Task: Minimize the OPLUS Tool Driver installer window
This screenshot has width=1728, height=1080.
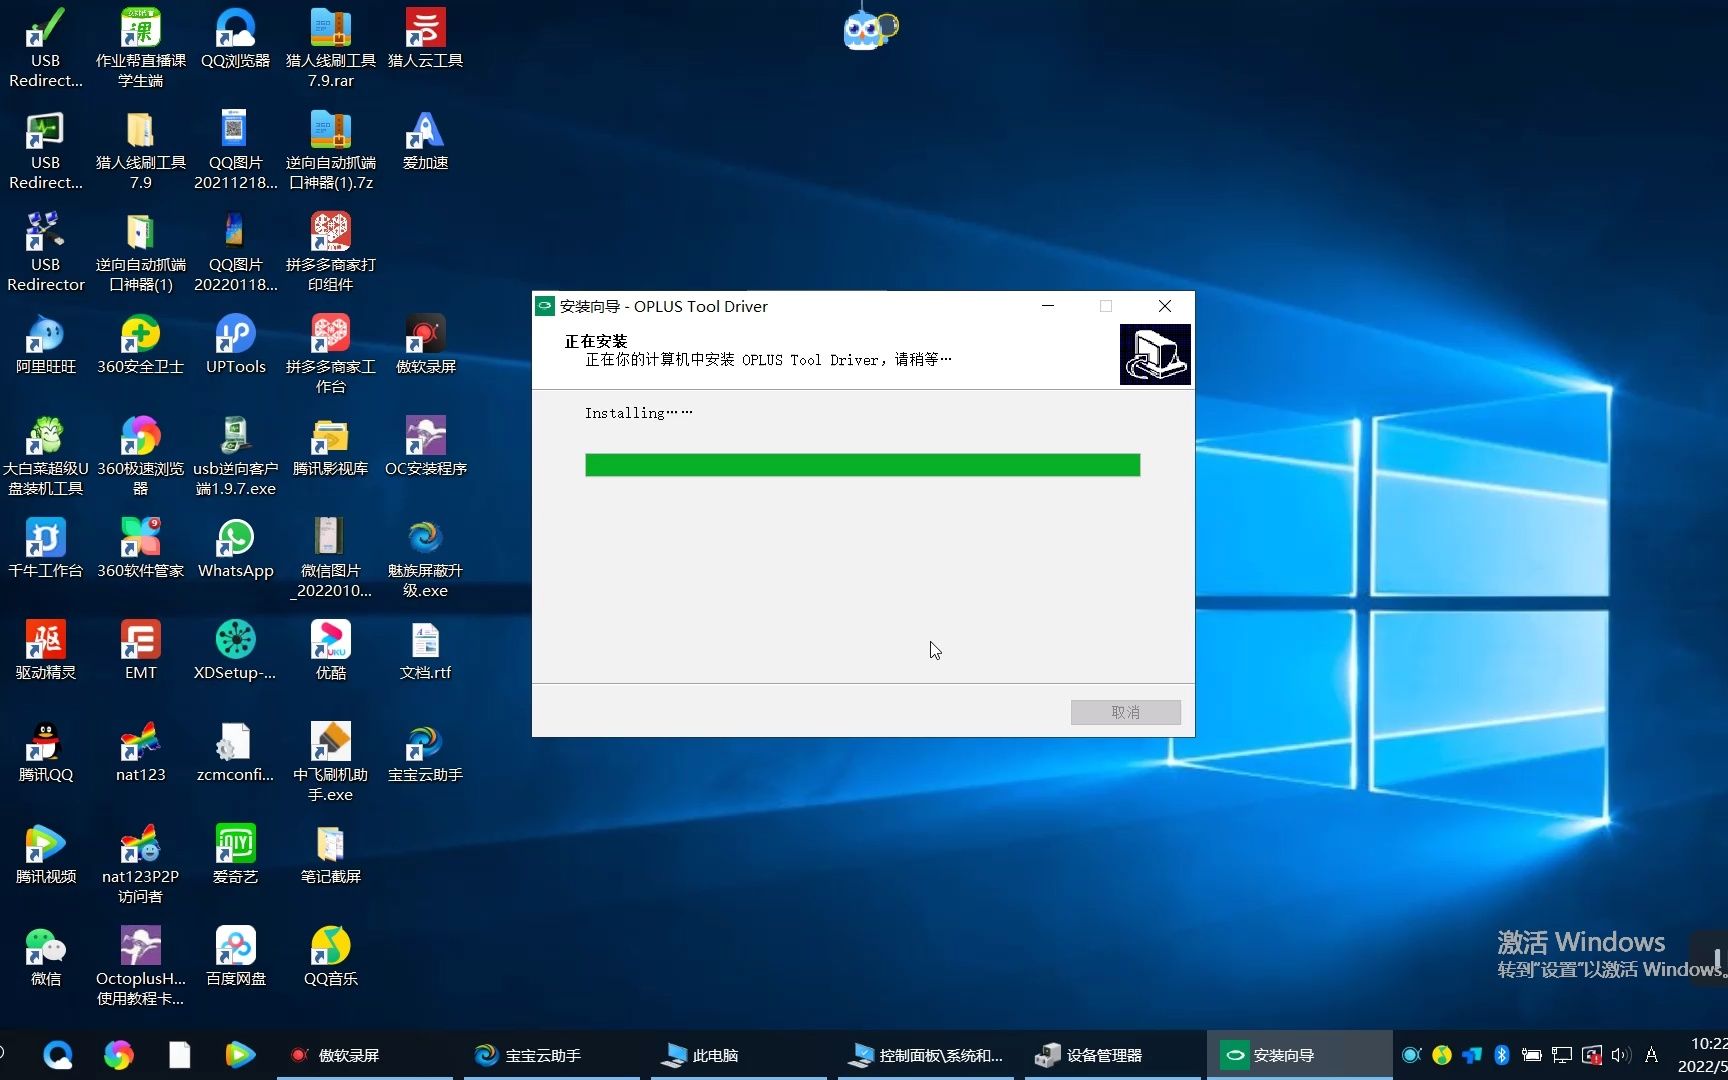Action: coord(1048,306)
